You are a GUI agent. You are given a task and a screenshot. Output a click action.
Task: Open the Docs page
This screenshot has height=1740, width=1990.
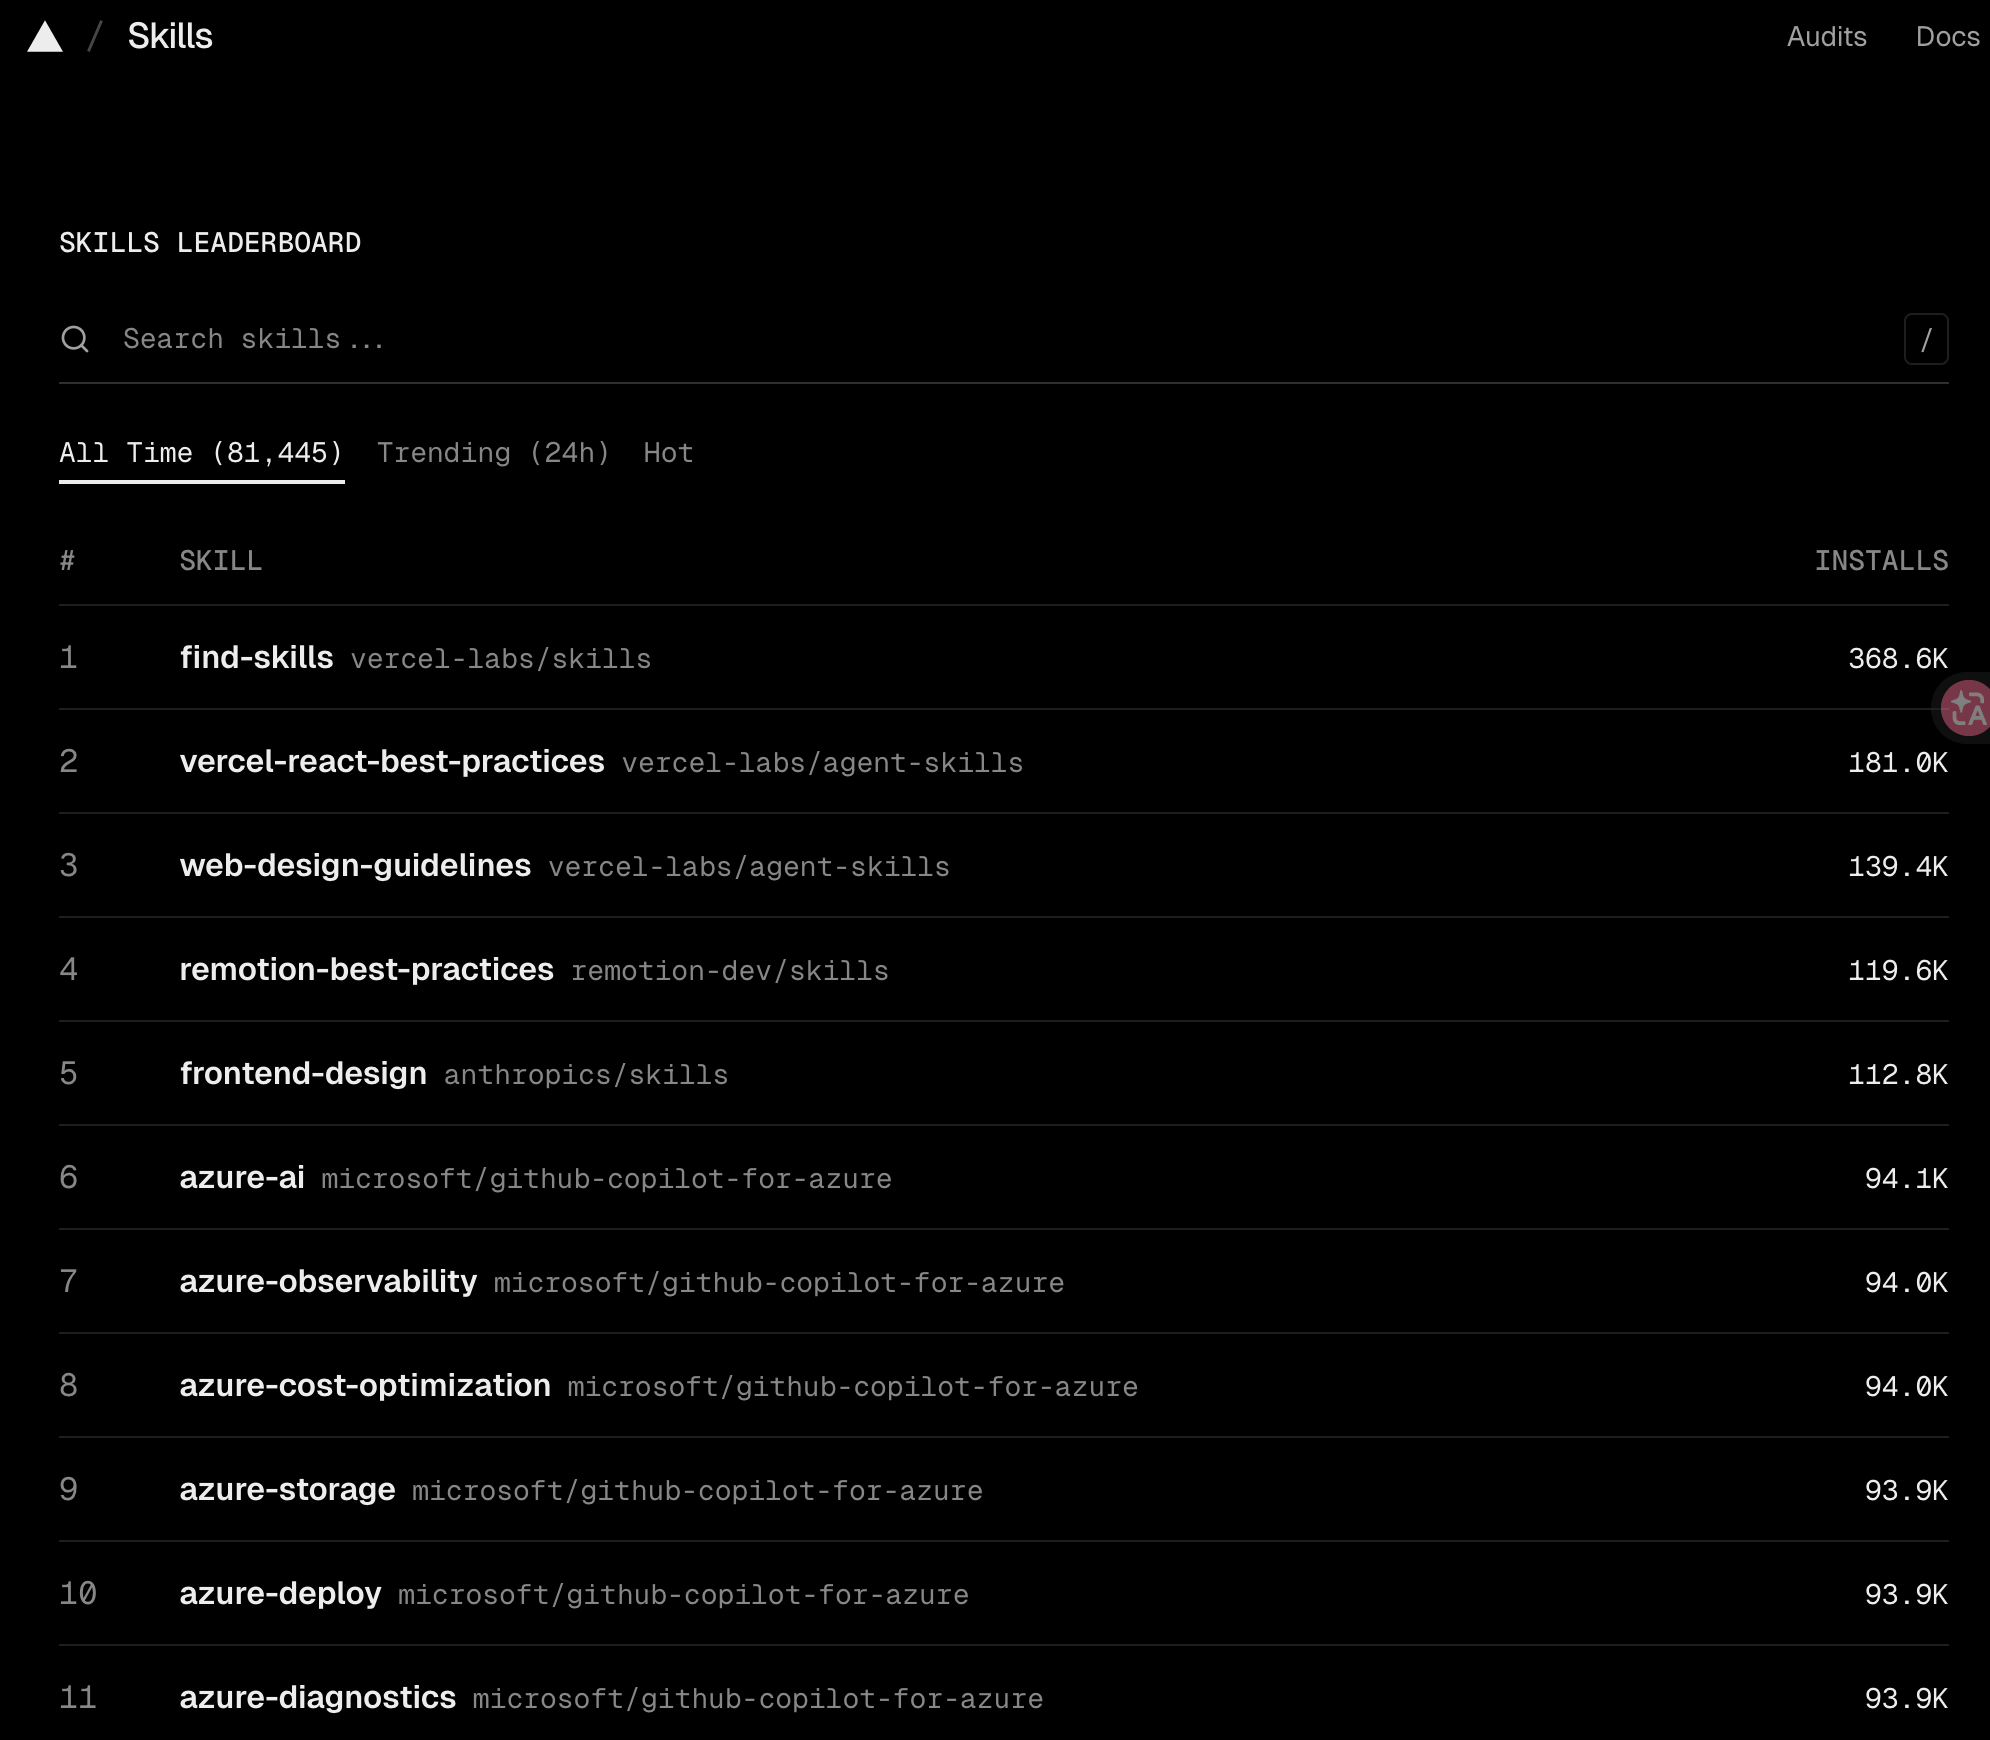(1947, 37)
